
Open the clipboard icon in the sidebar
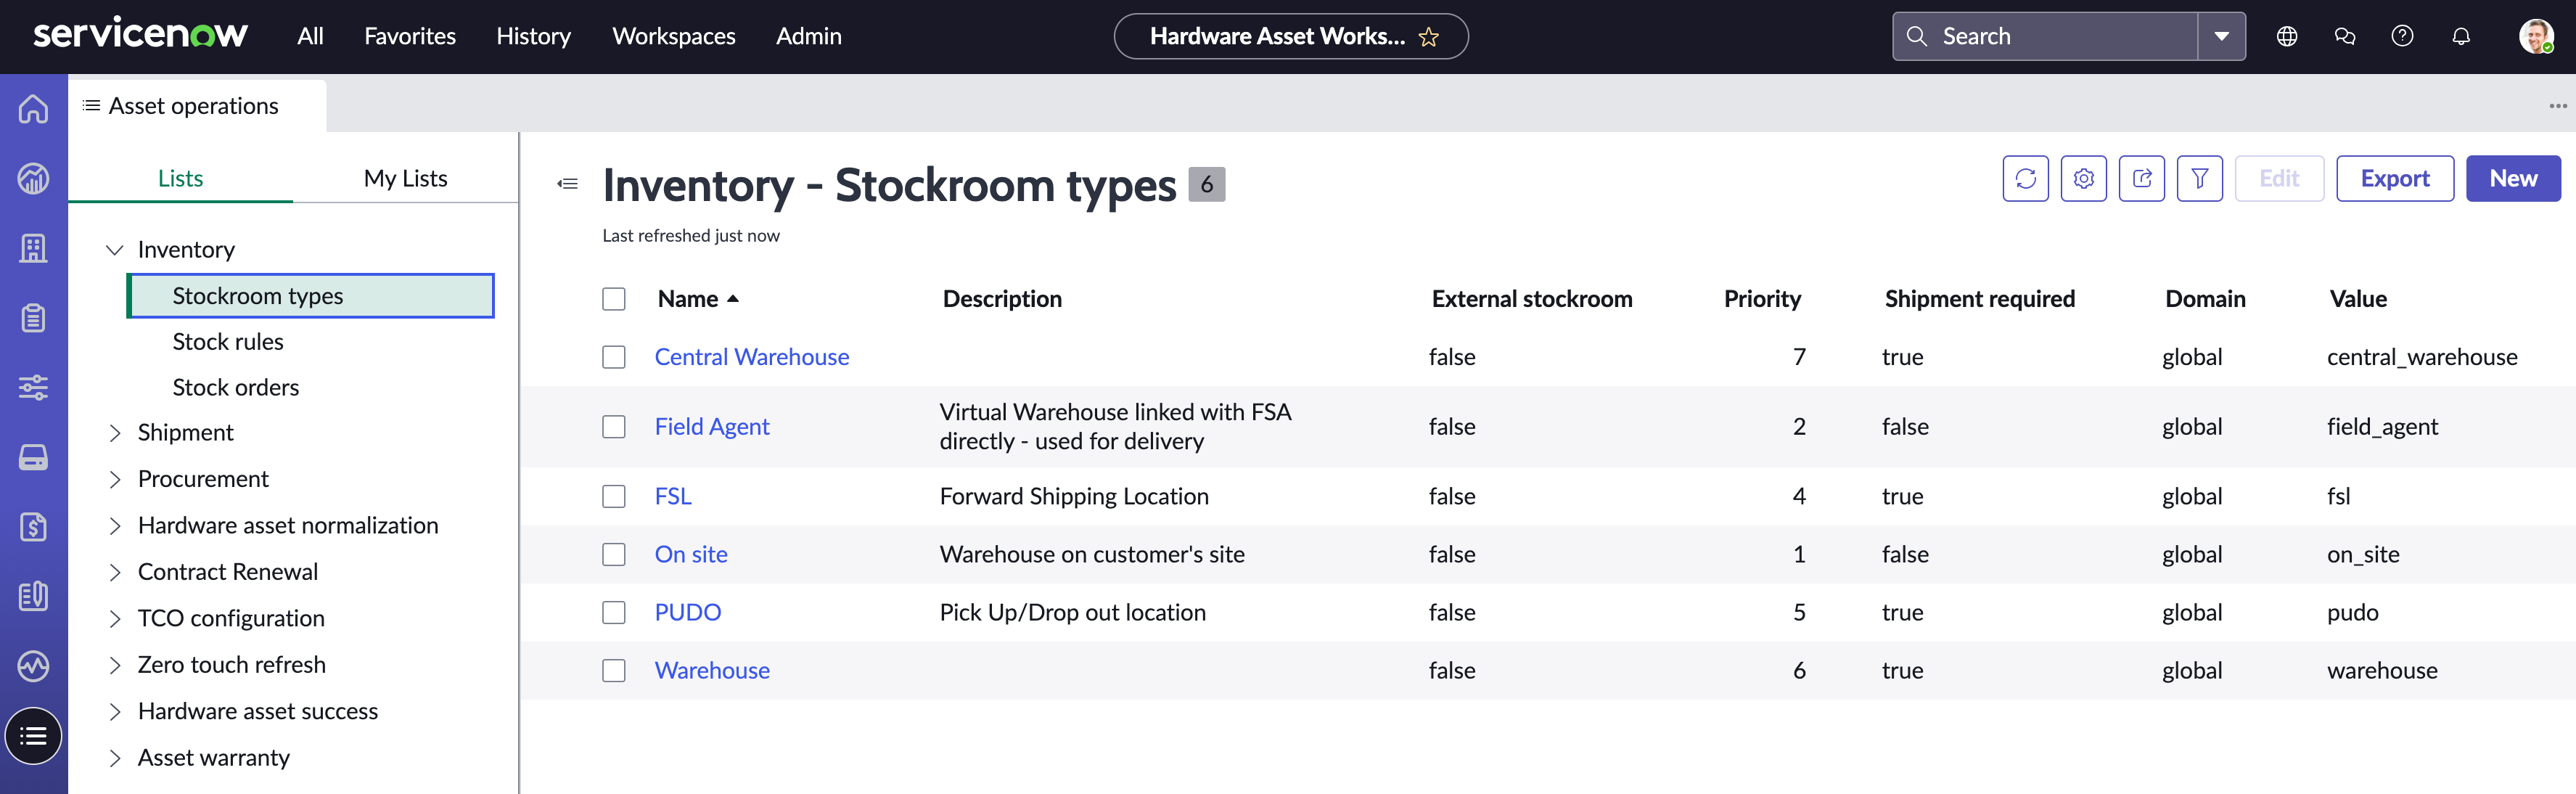[33, 318]
